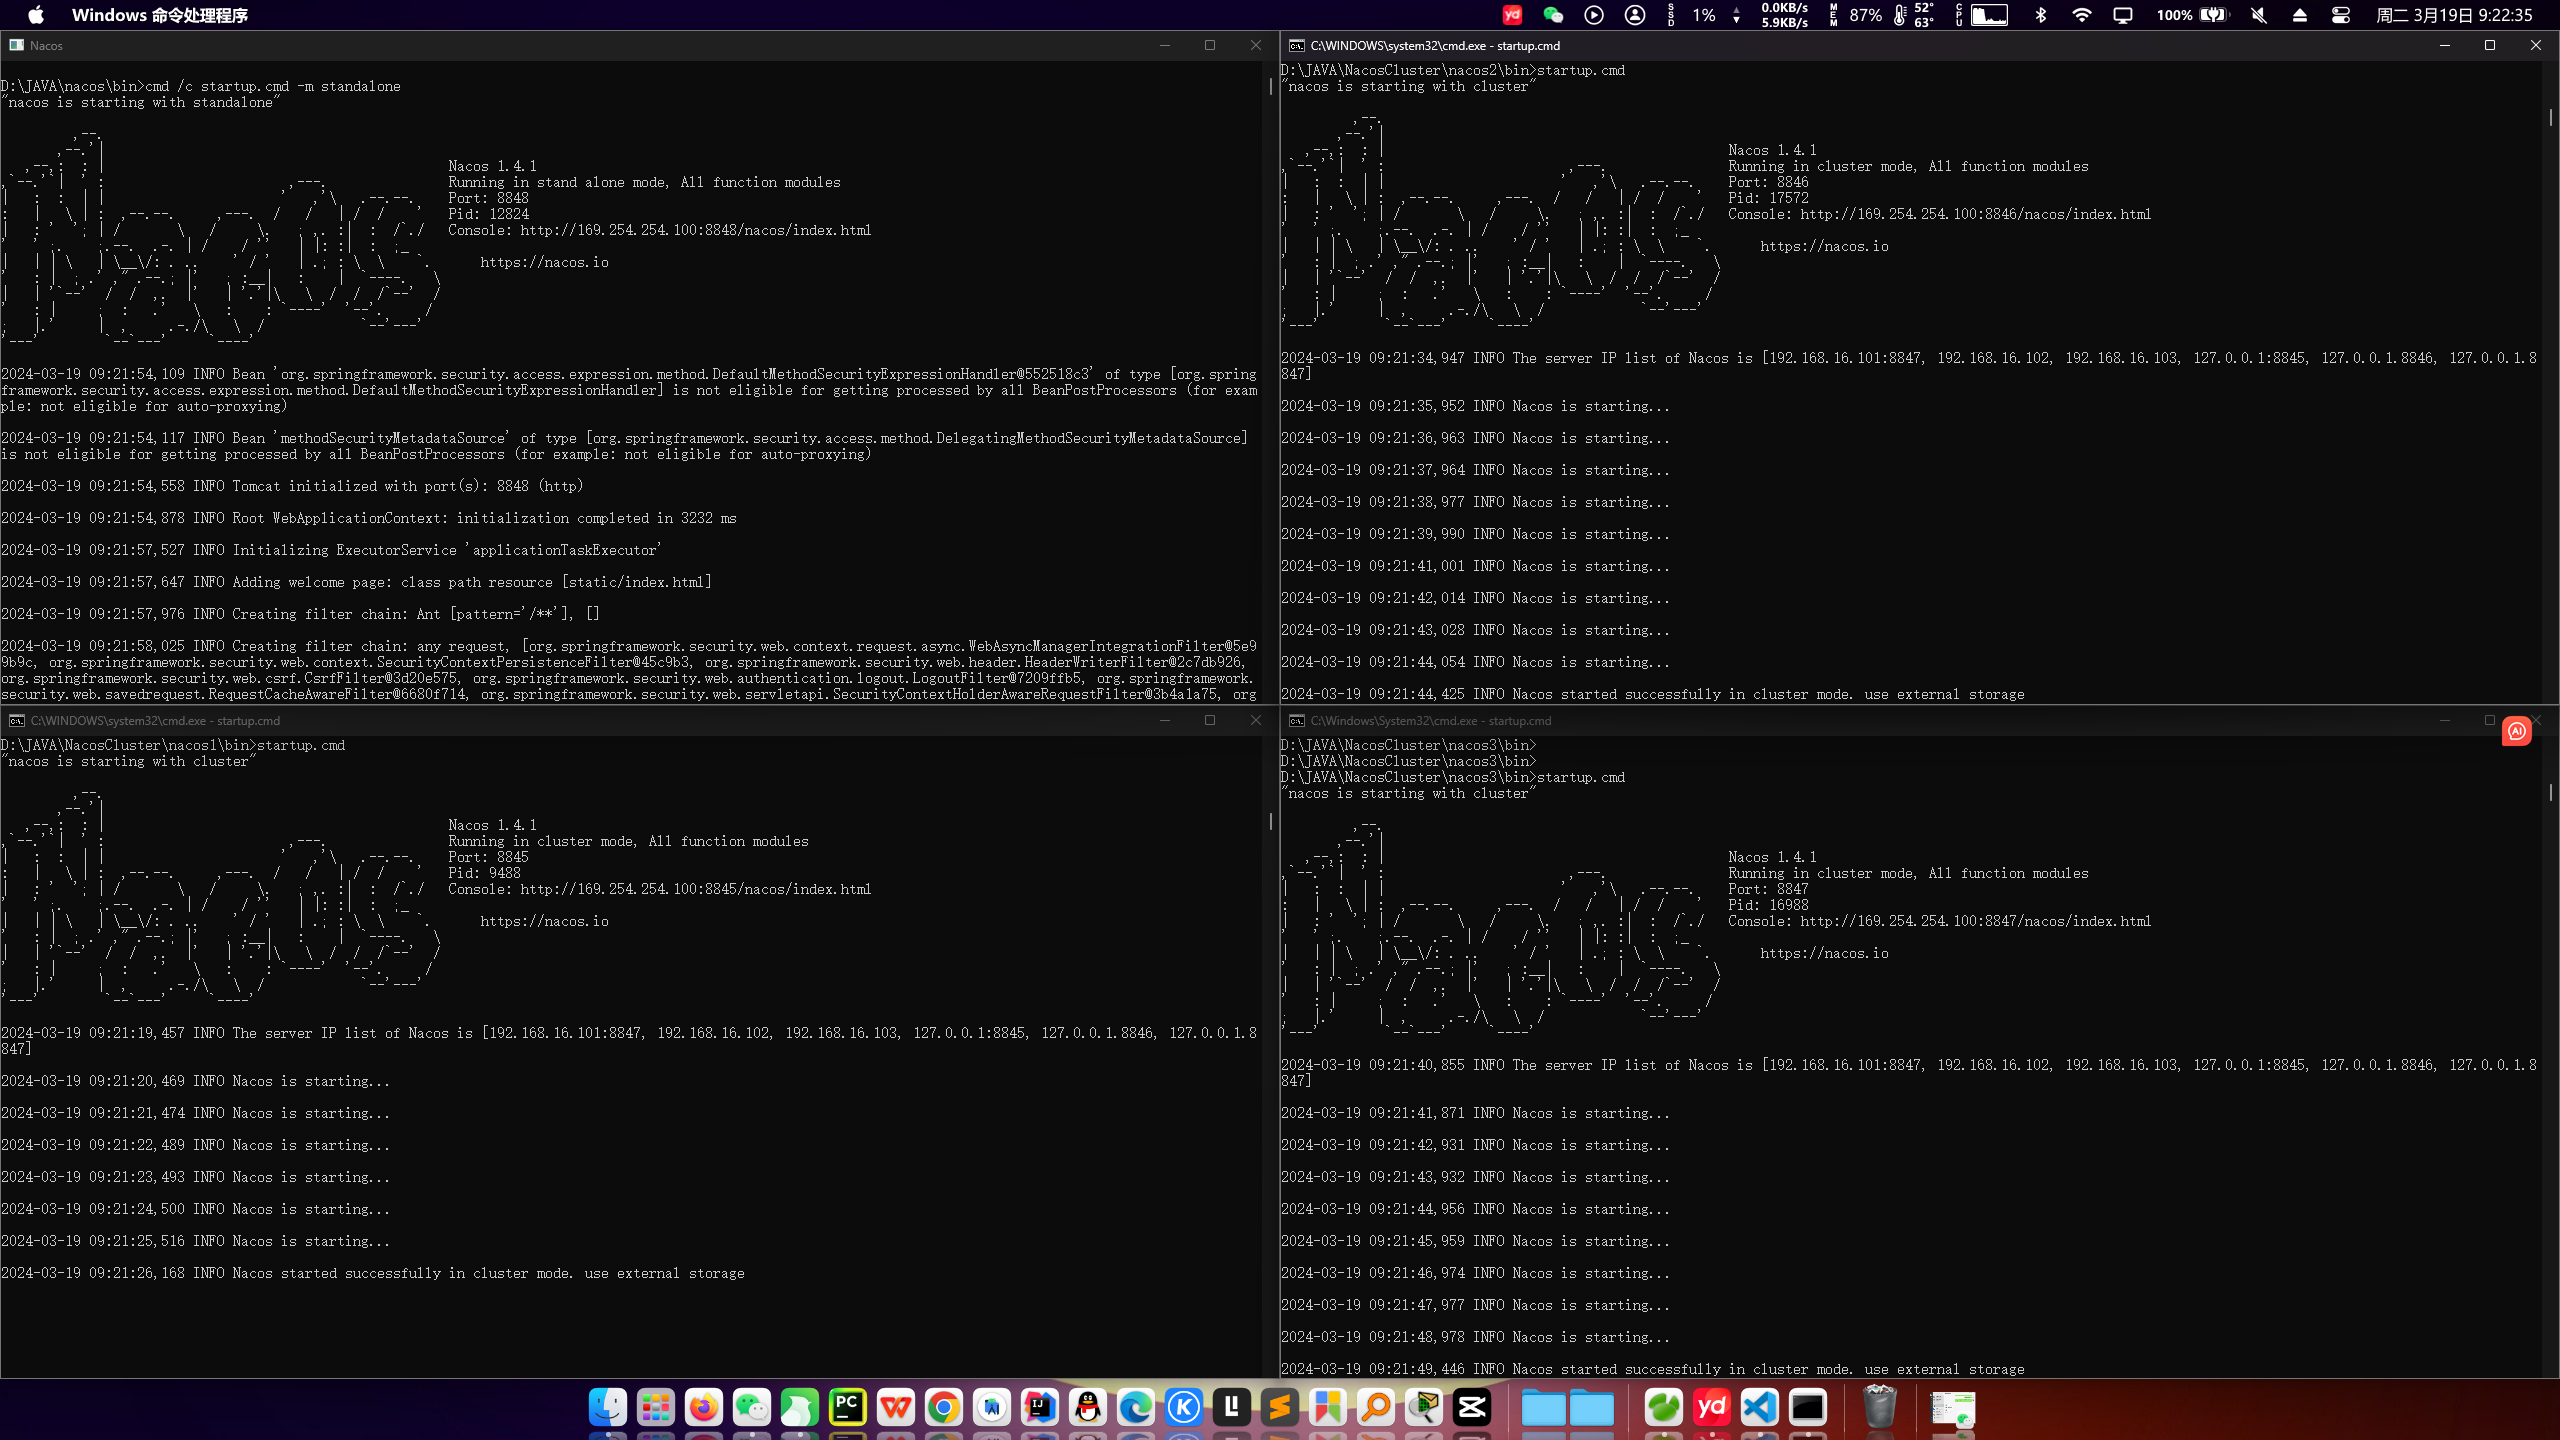Click 'Tomcat initialized with port(s): 8848' log line
Screen dimensions: 2560x1440
tap(291, 486)
